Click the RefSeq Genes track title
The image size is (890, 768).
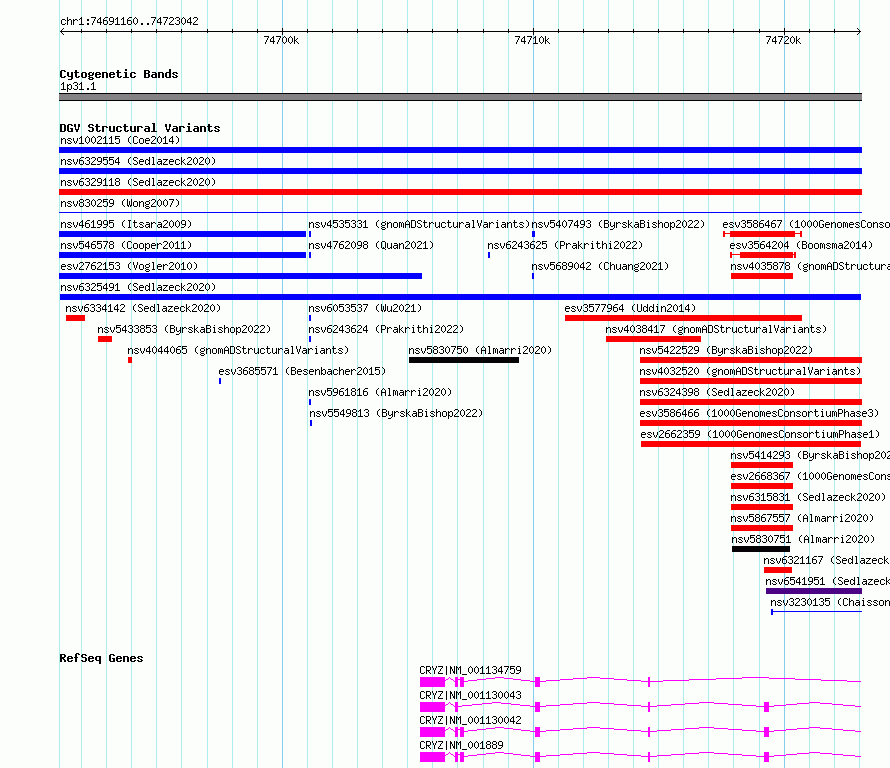pos(101,658)
